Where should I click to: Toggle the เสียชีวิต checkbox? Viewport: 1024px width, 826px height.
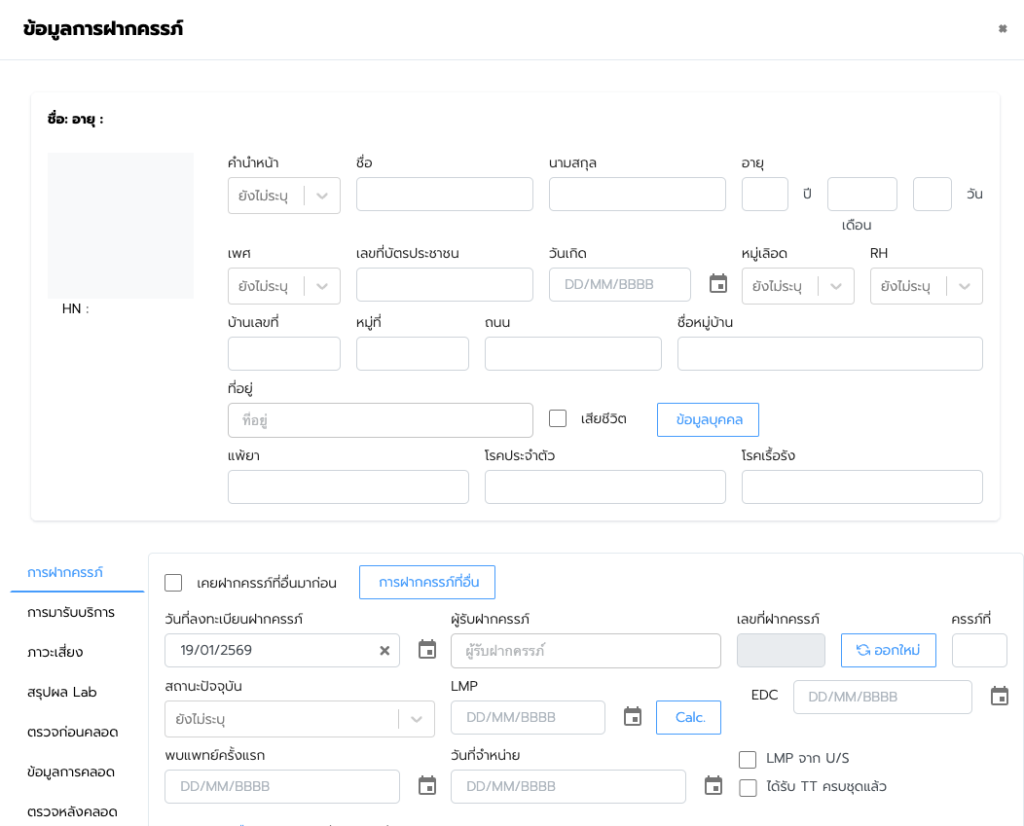pos(558,418)
